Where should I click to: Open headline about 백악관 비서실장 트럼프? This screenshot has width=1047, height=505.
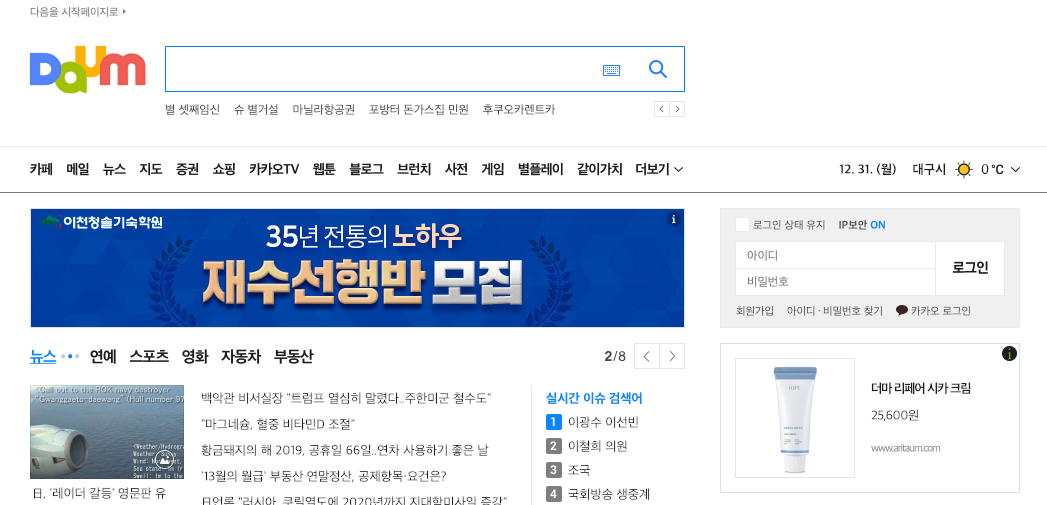[347, 398]
